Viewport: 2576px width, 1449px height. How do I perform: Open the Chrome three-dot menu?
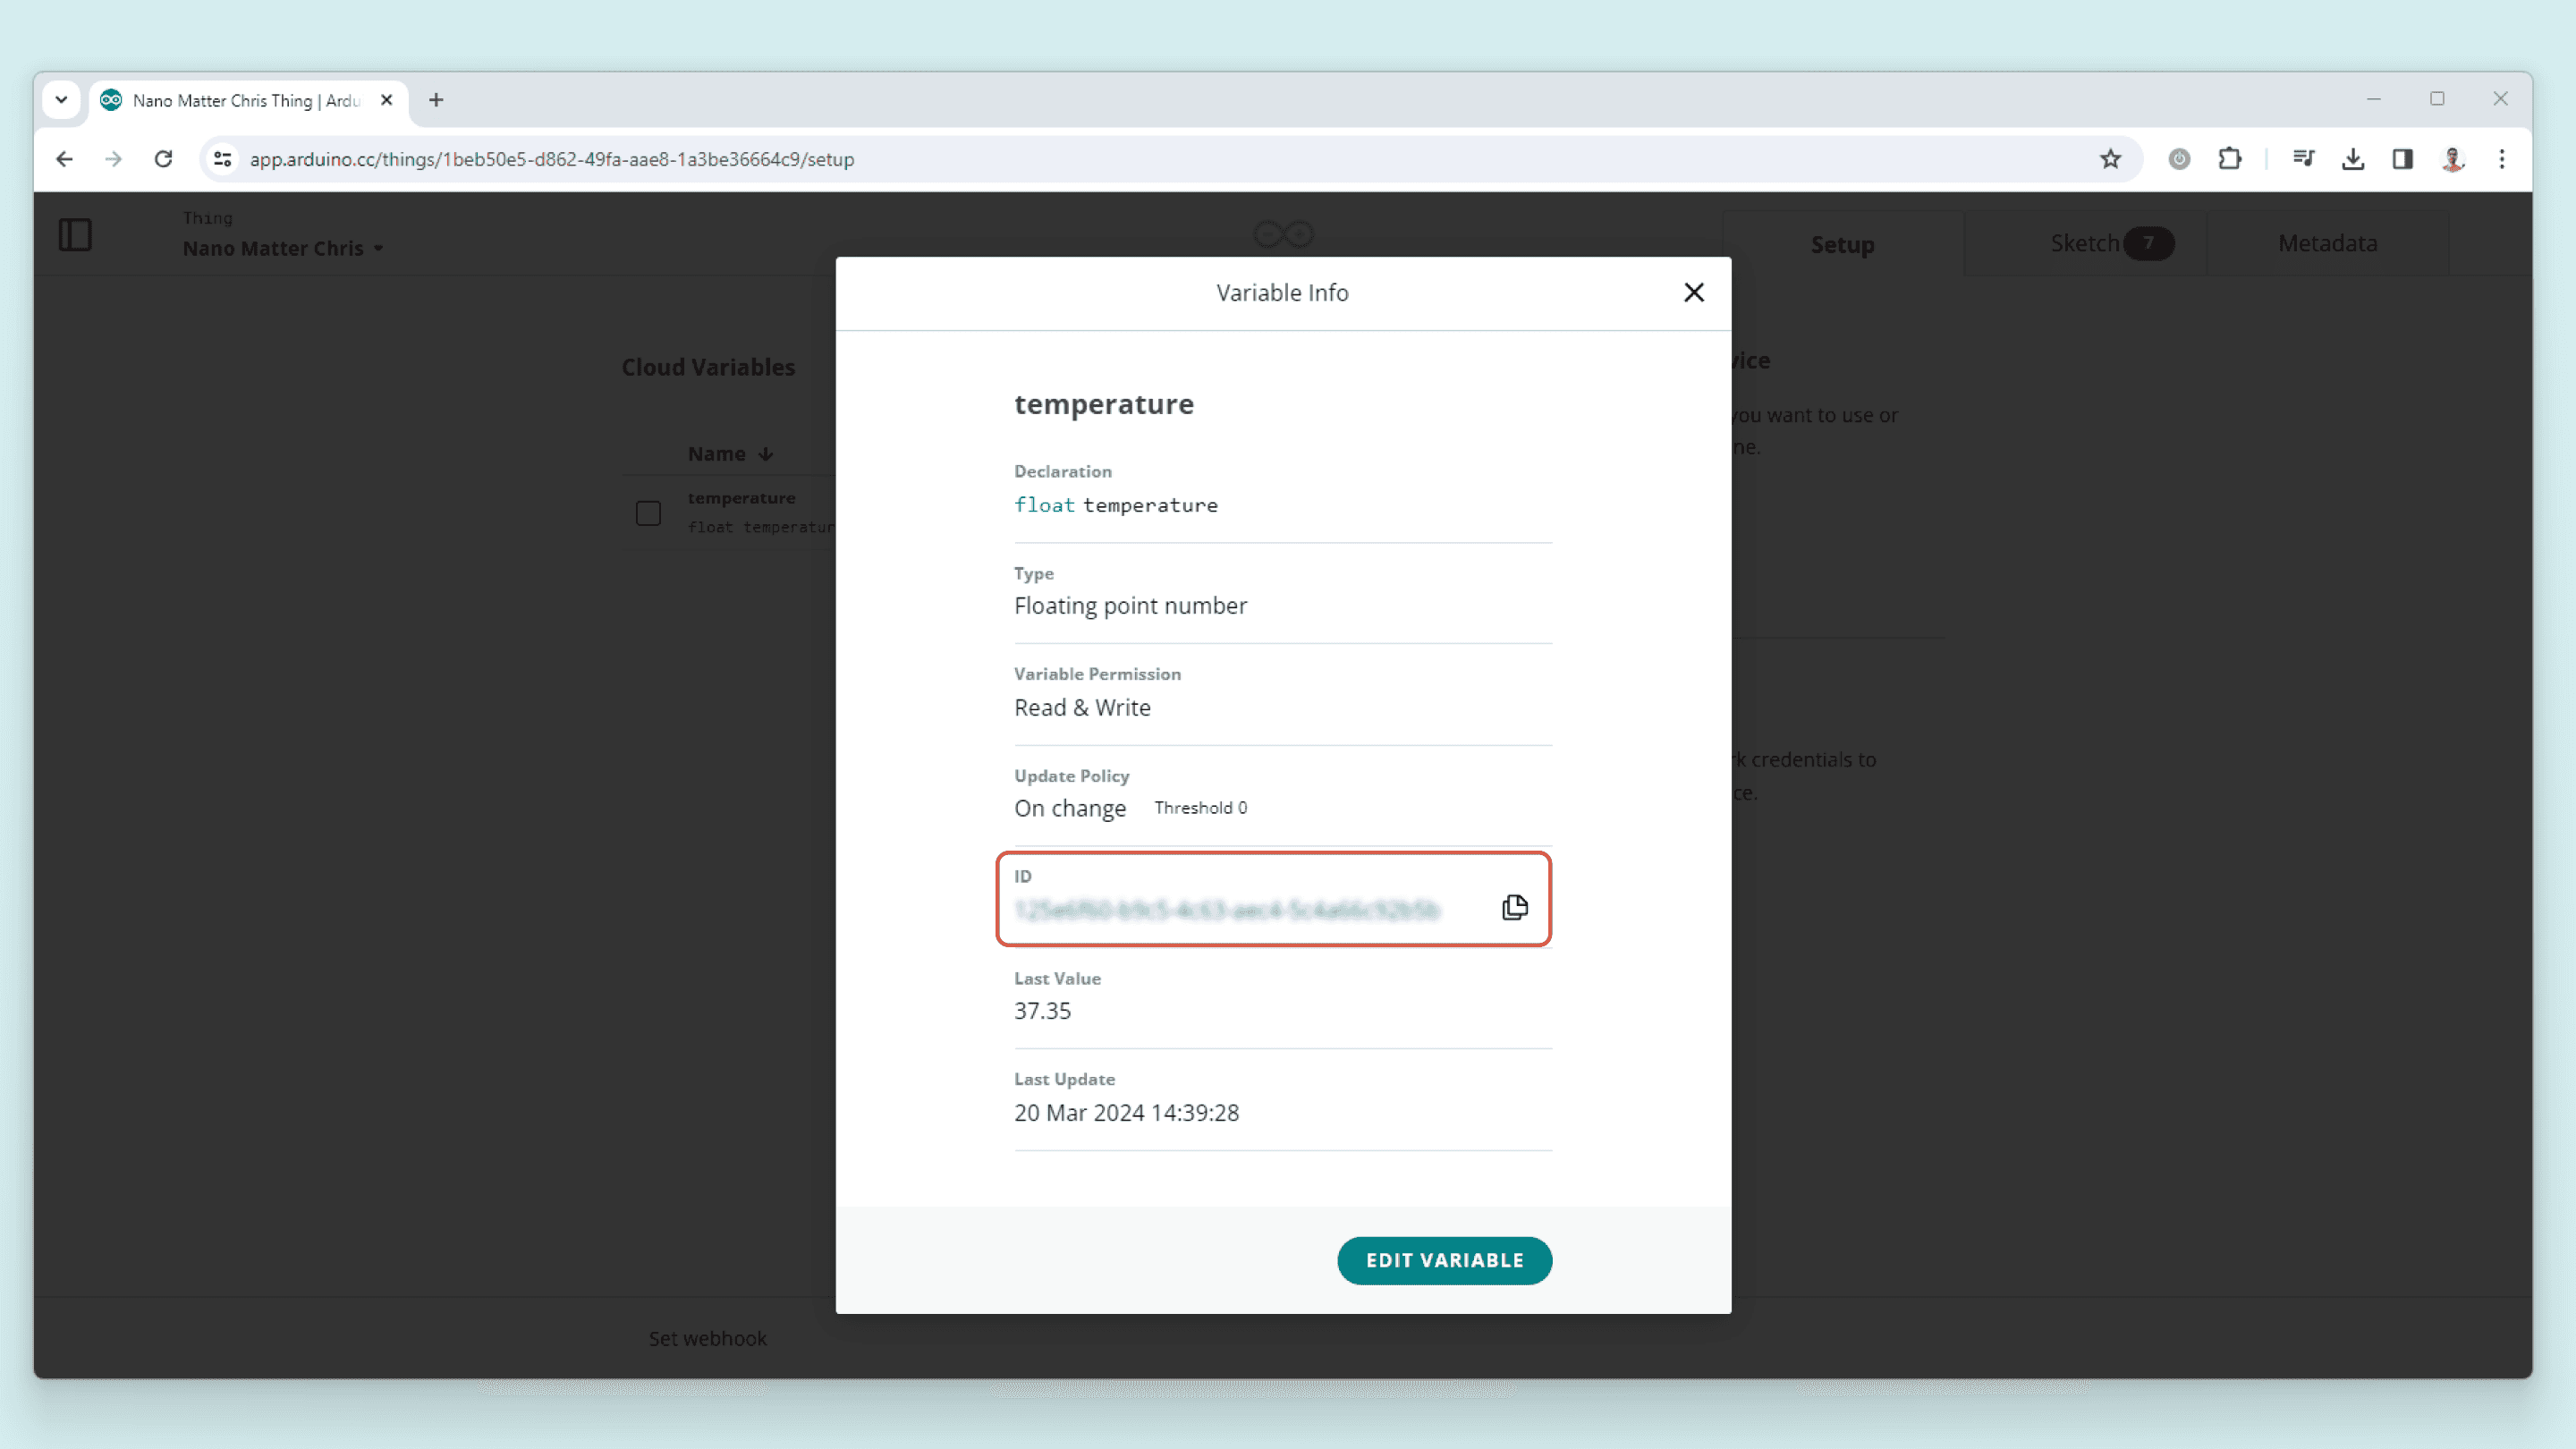click(x=2501, y=159)
